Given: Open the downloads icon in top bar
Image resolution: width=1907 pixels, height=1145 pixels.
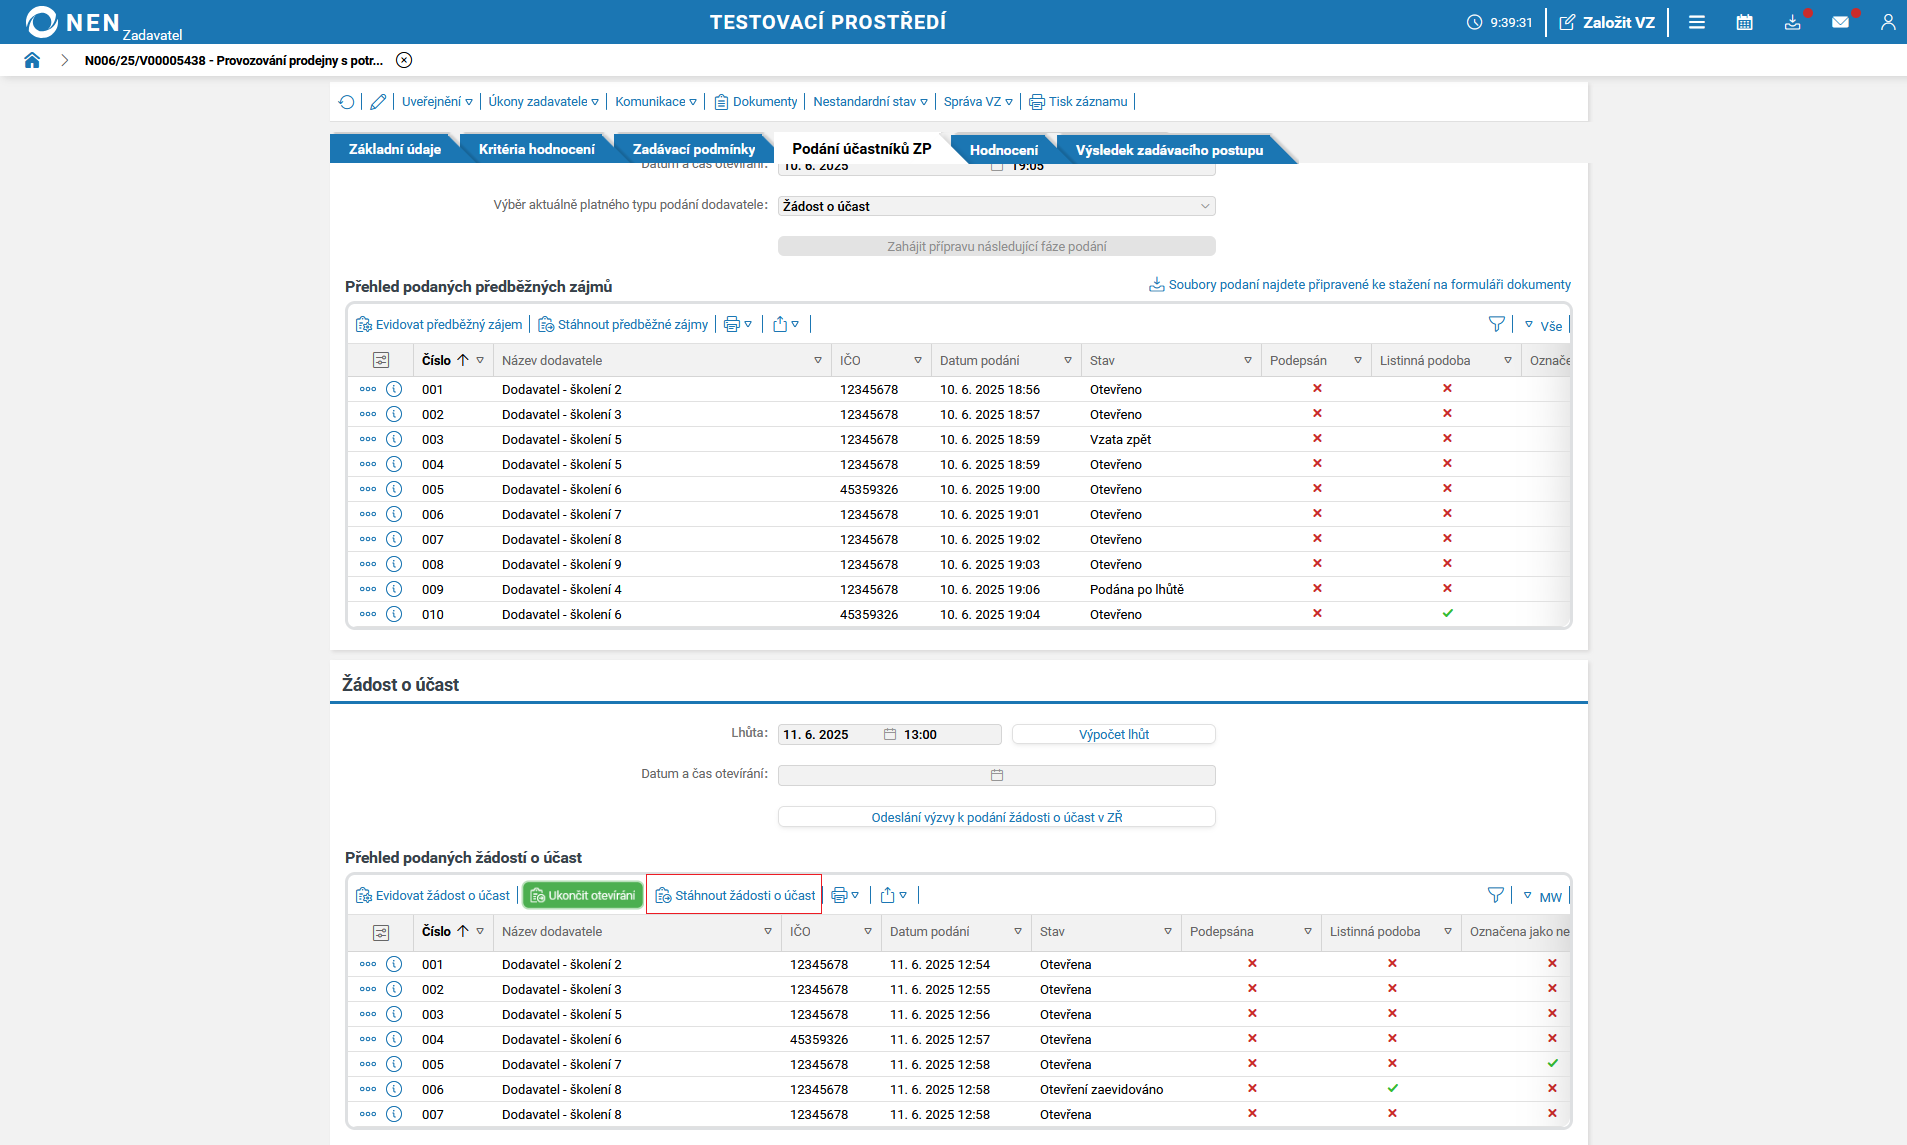Looking at the screenshot, I should [x=1792, y=22].
